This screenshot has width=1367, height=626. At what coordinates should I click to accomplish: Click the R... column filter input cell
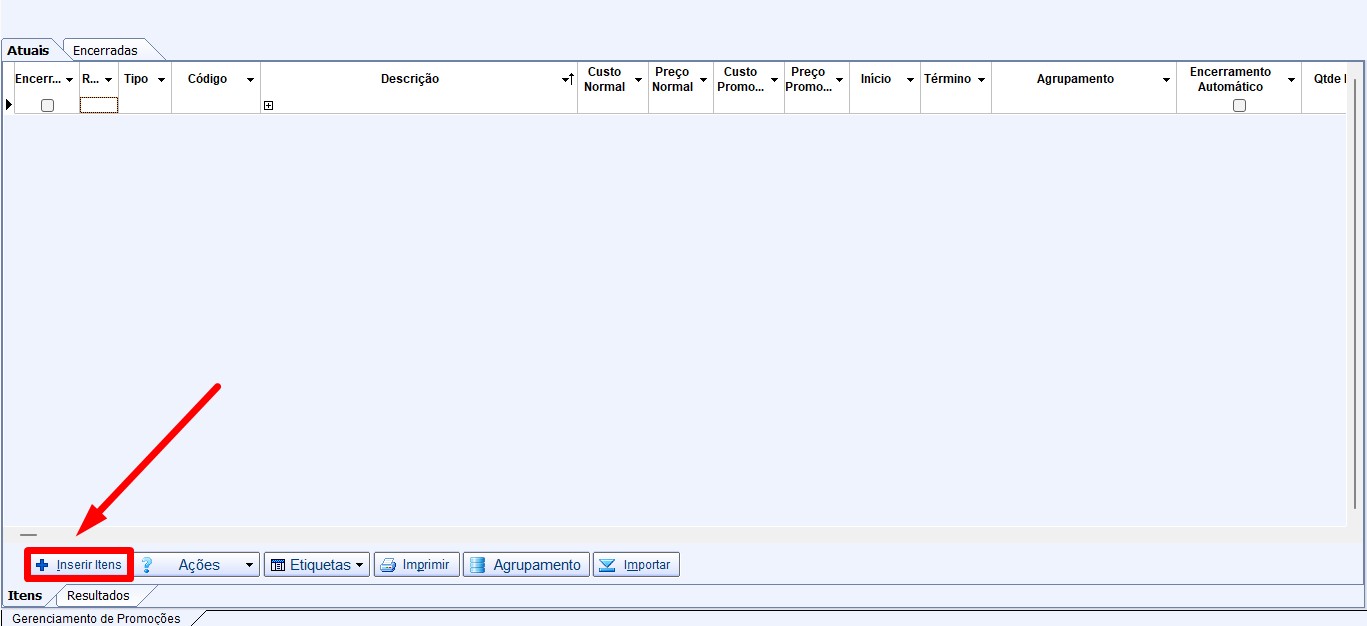coord(99,105)
